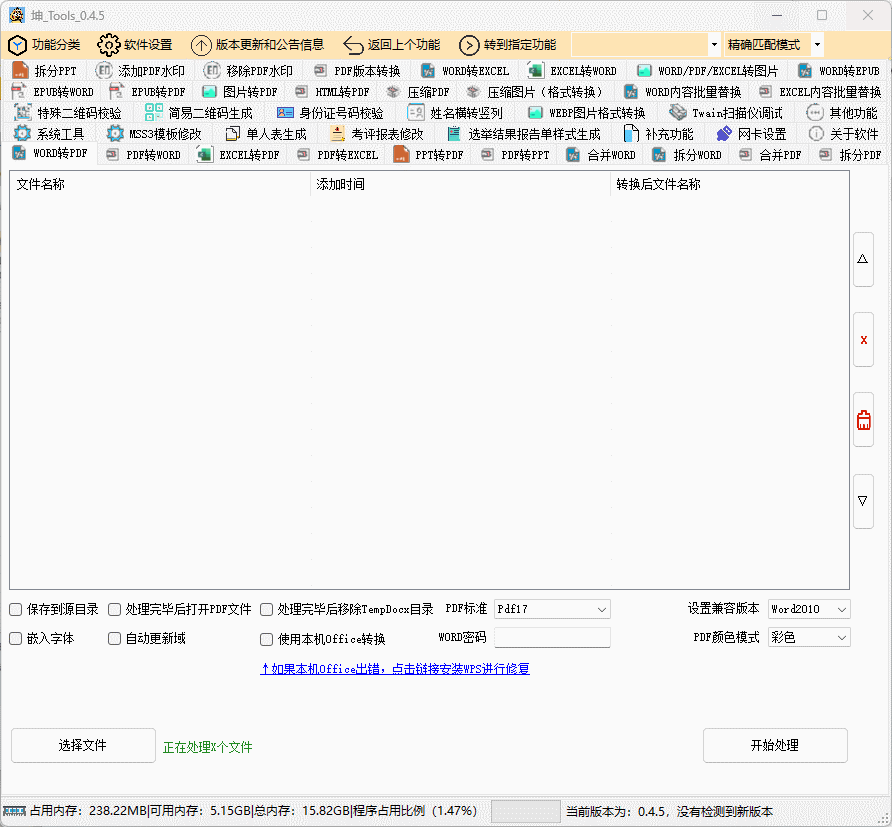Open the 系统工具 gear icon

tap(22, 134)
